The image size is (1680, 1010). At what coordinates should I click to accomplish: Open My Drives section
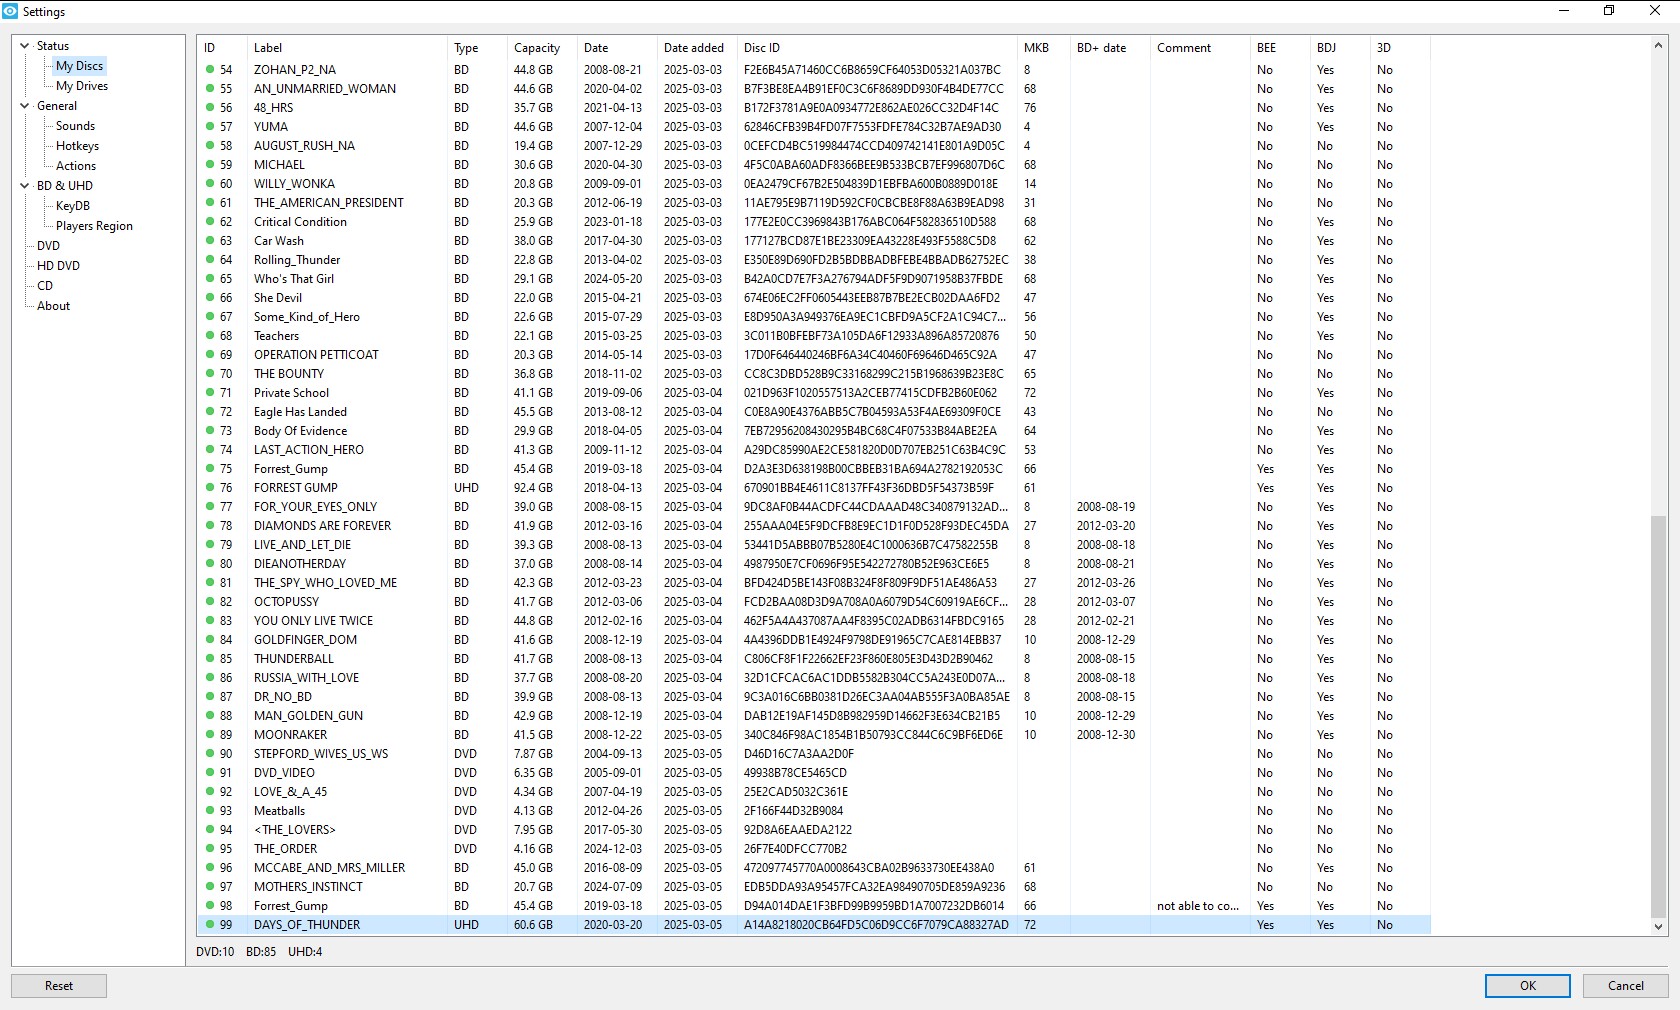pyautogui.click(x=82, y=86)
